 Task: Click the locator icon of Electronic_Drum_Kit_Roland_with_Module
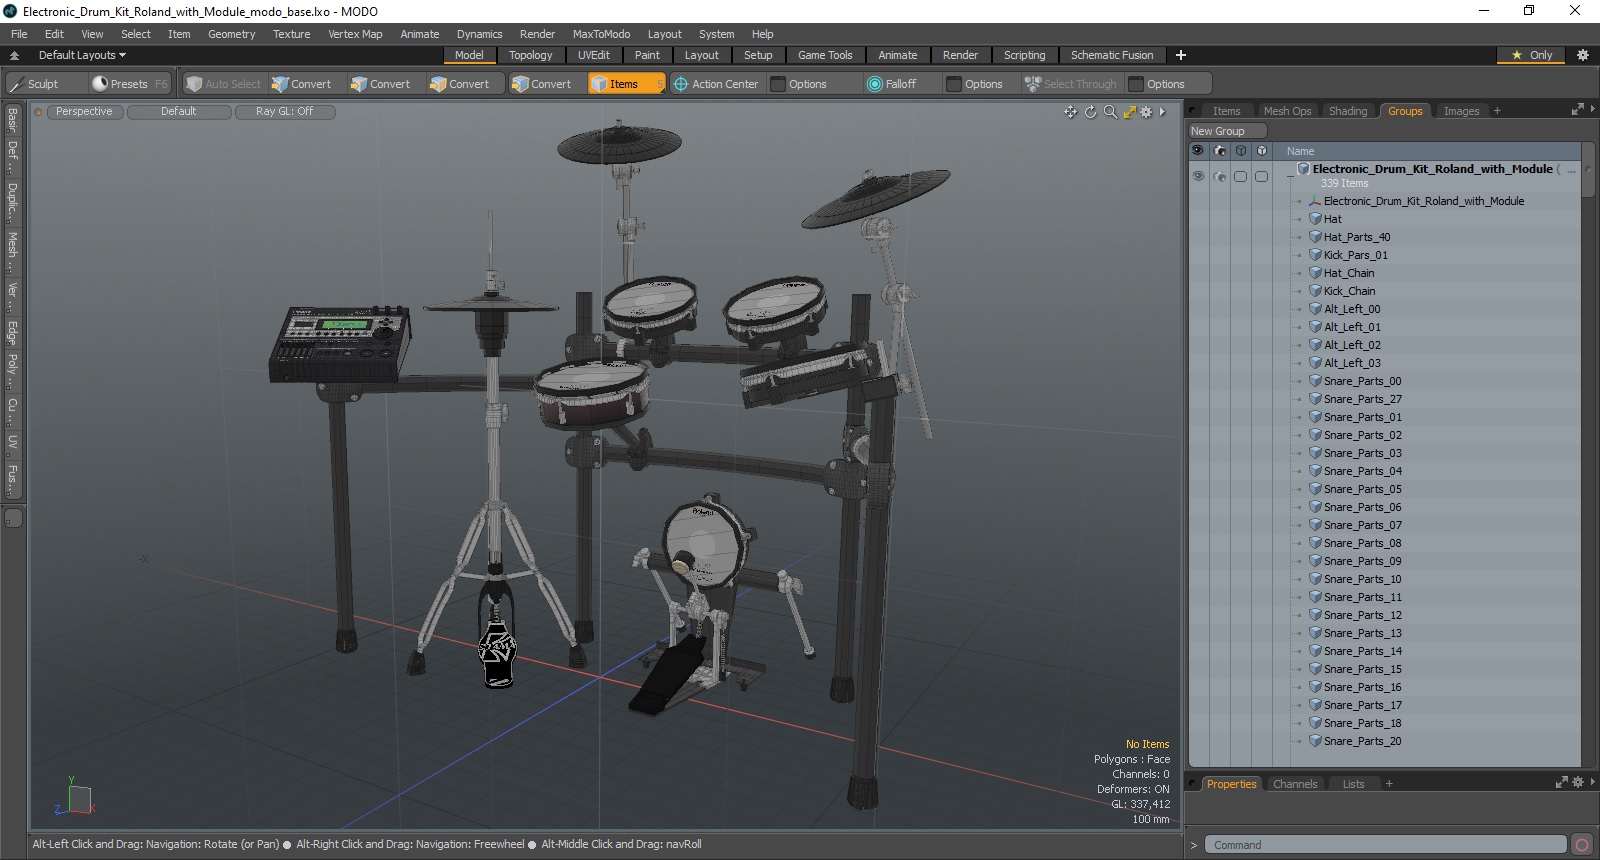click(x=1315, y=201)
